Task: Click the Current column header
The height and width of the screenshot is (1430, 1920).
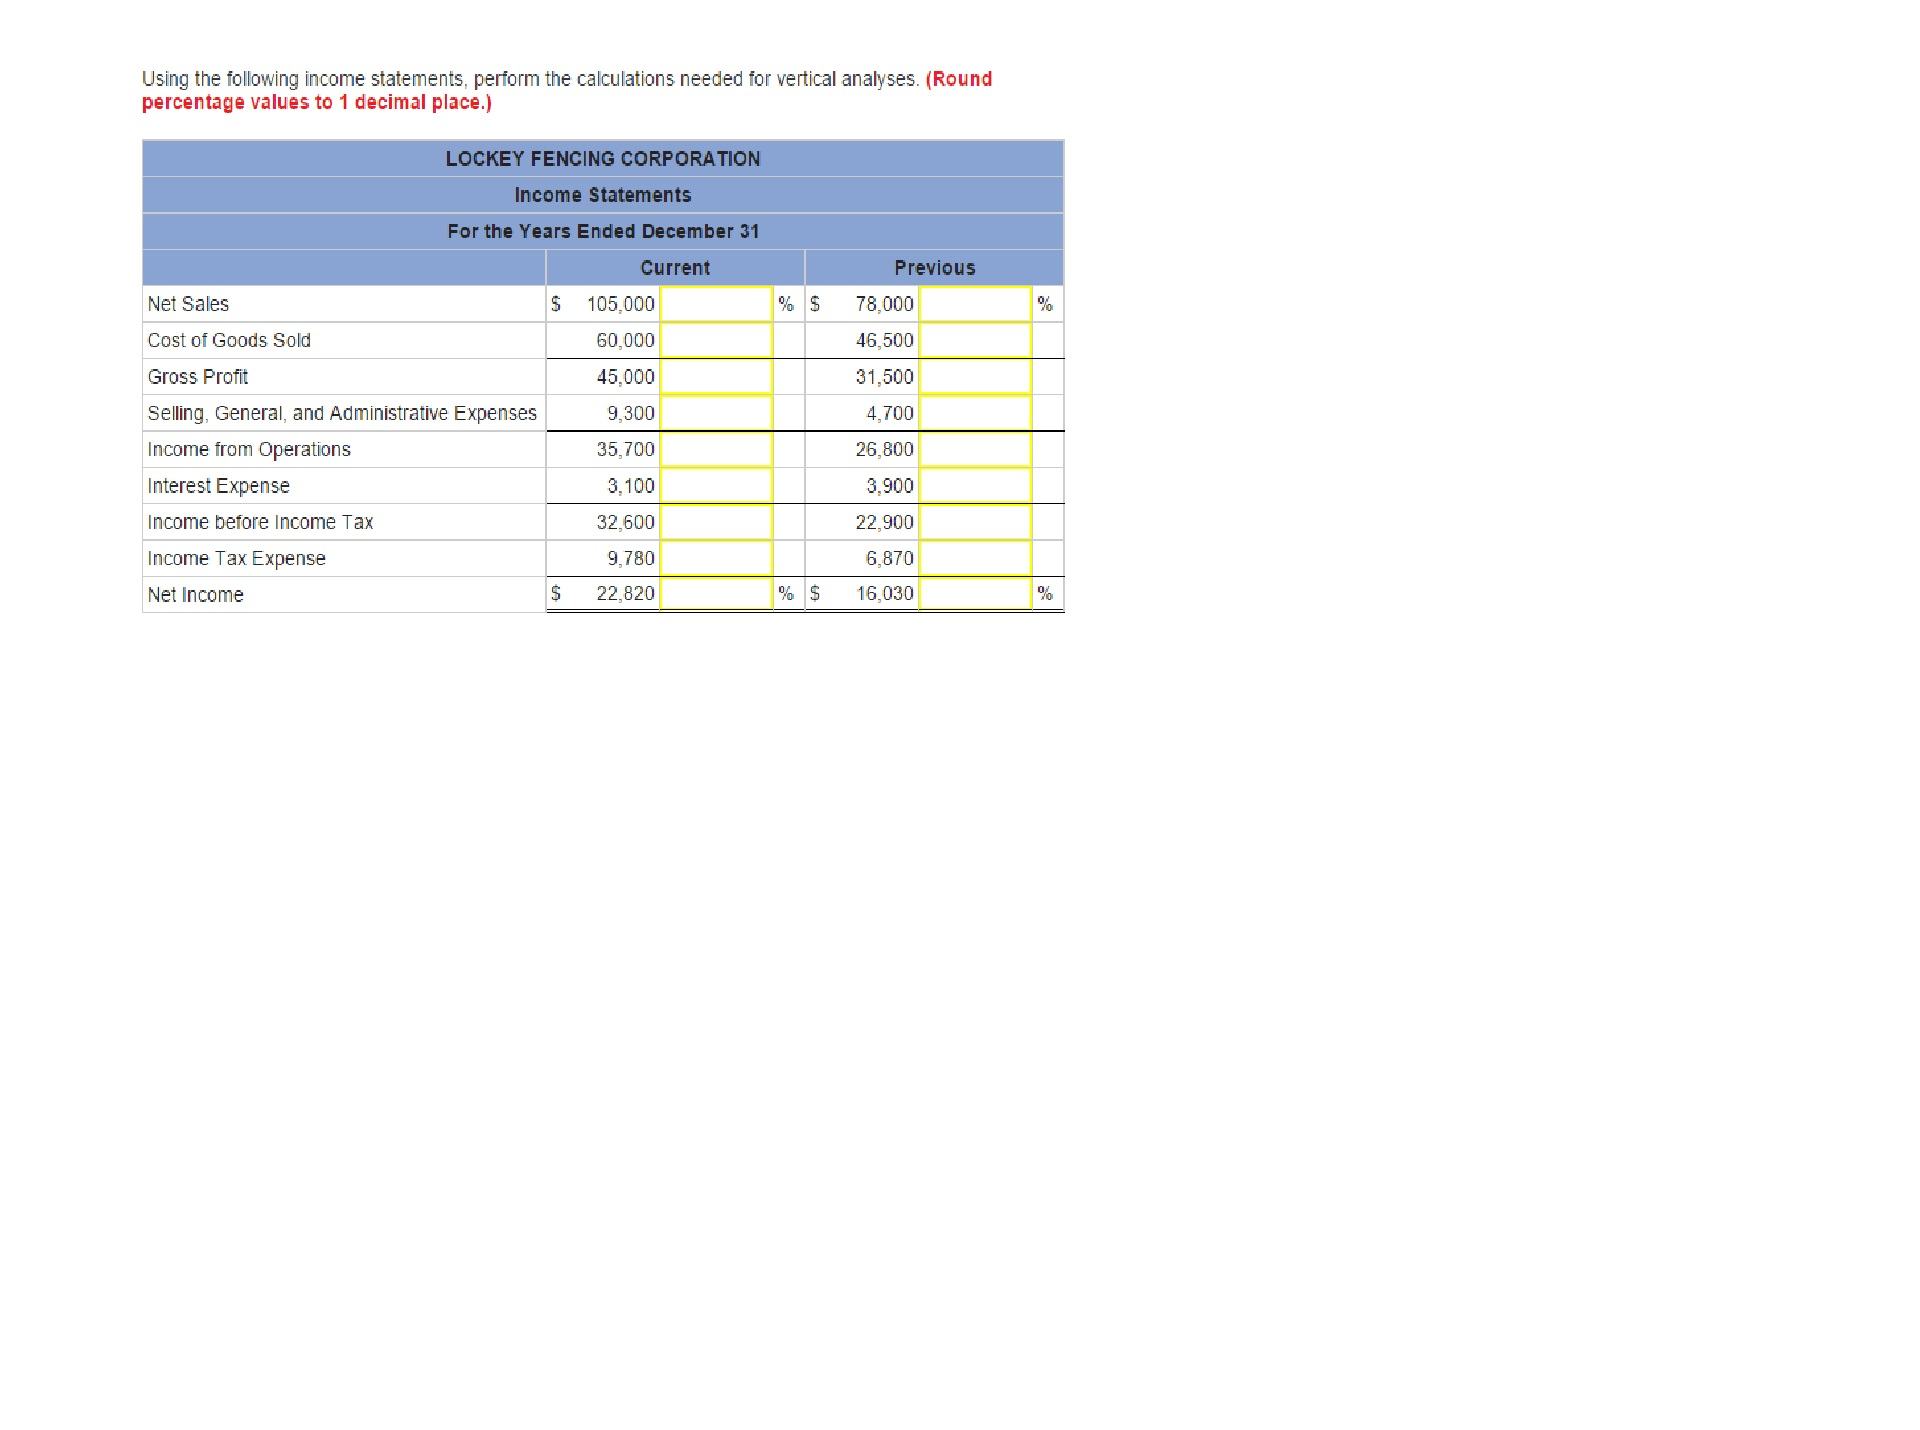Action: point(675,268)
